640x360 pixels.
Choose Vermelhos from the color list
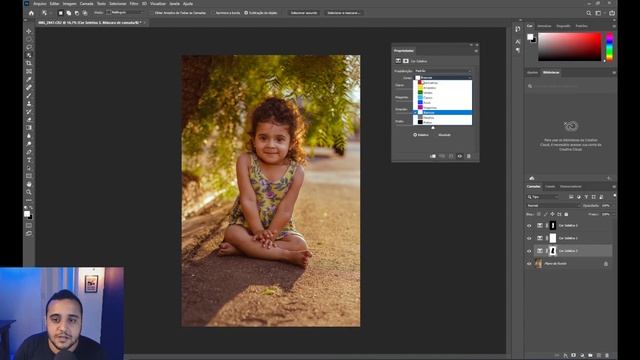coord(443,83)
